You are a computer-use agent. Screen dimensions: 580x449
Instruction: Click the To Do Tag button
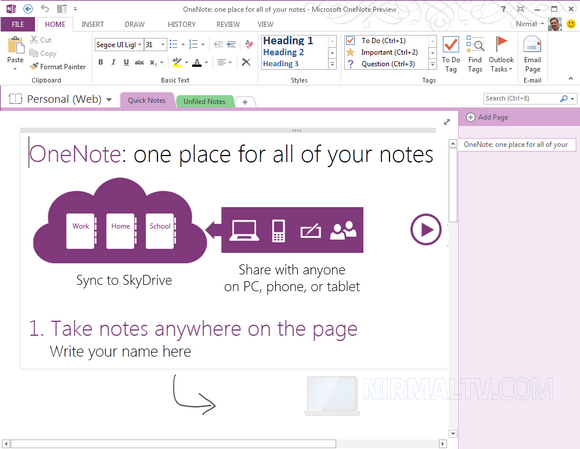(x=451, y=54)
